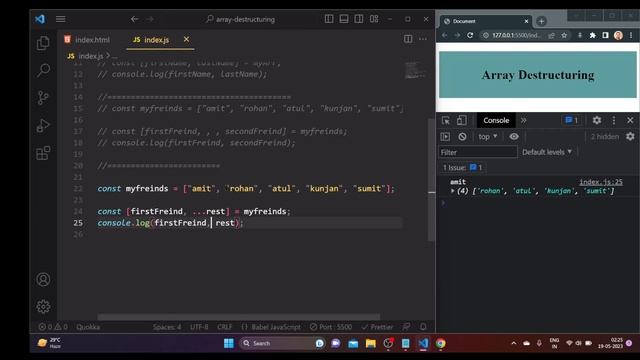Open errors and warnings in status bar
The image size is (640, 360).
pos(53,327)
